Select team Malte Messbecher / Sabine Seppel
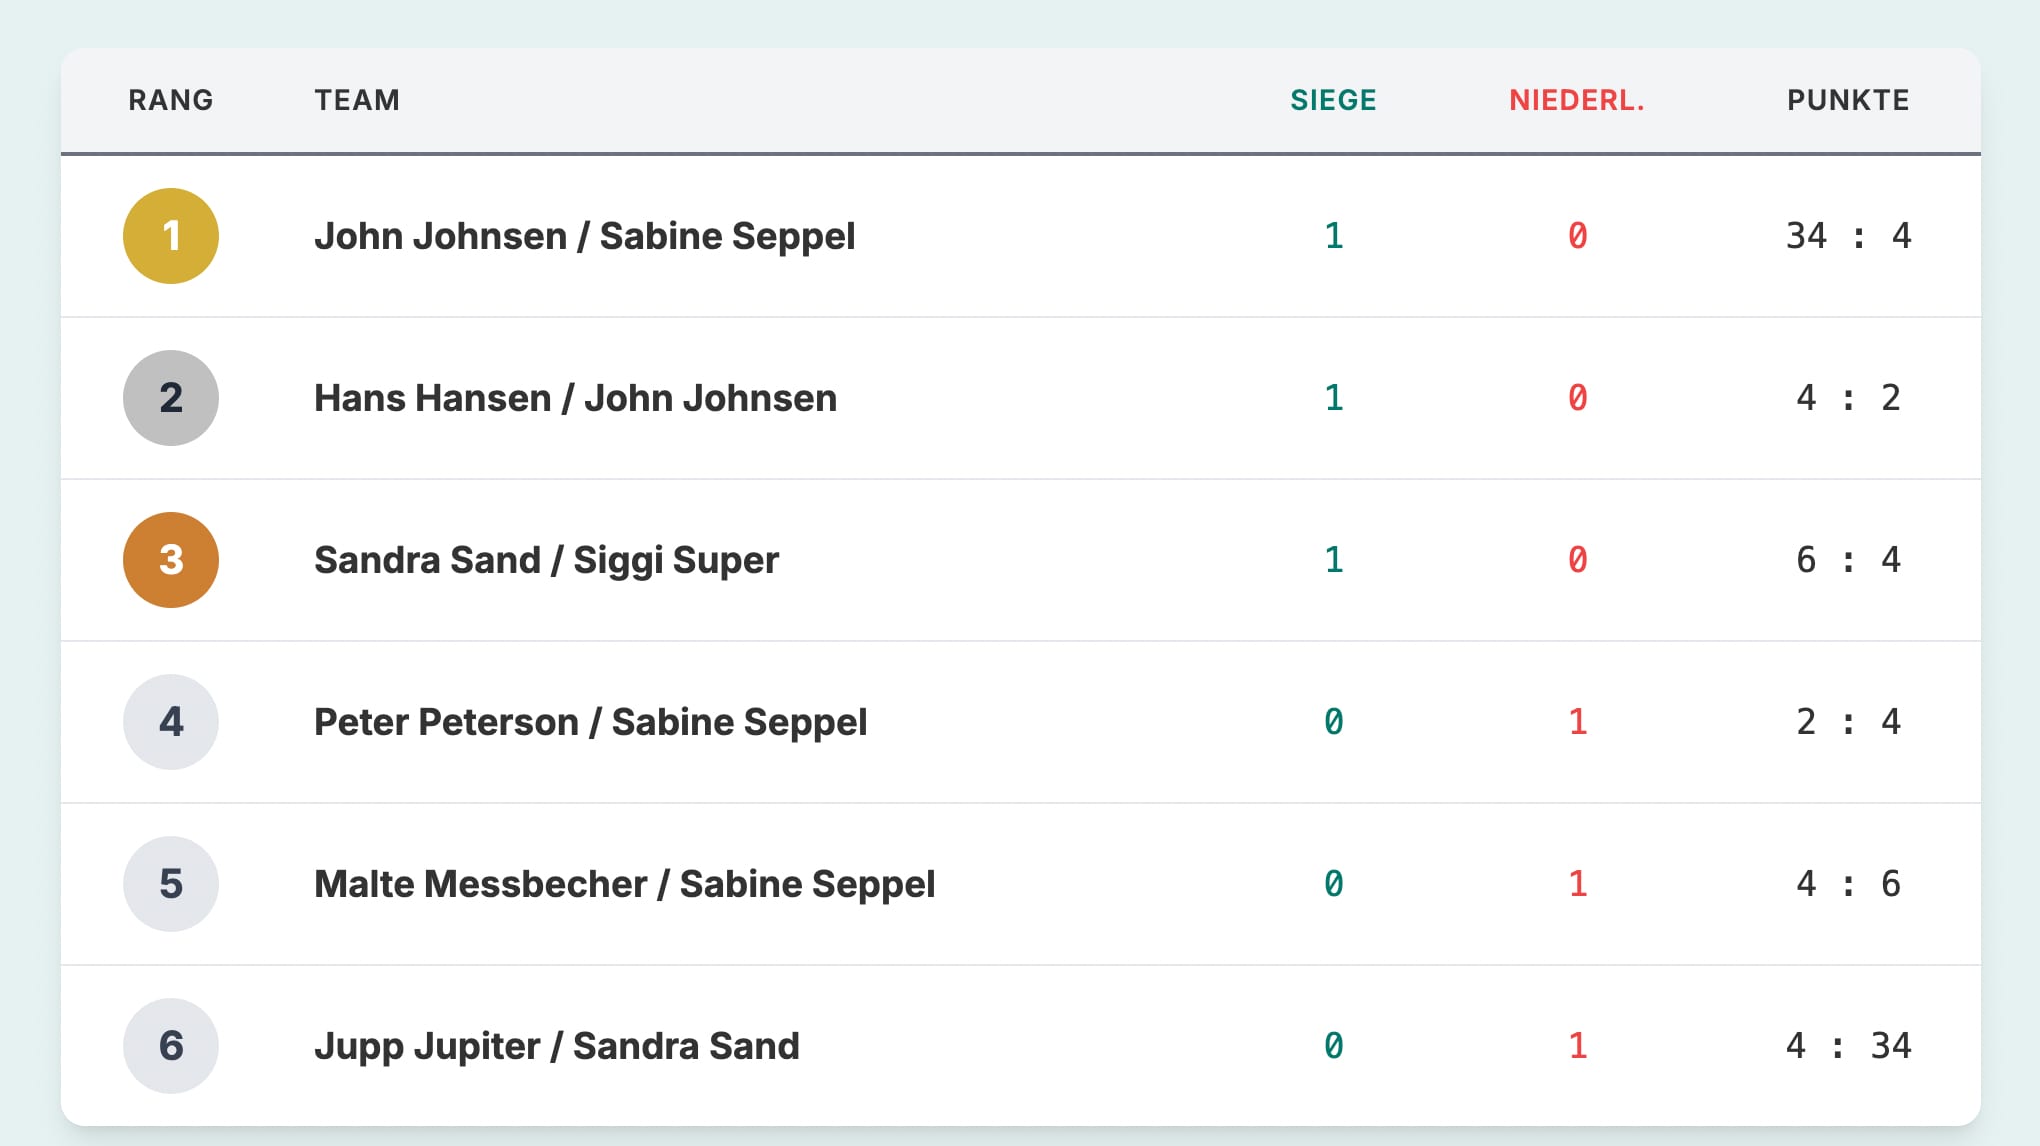The image size is (2040, 1146). pos(624,884)
